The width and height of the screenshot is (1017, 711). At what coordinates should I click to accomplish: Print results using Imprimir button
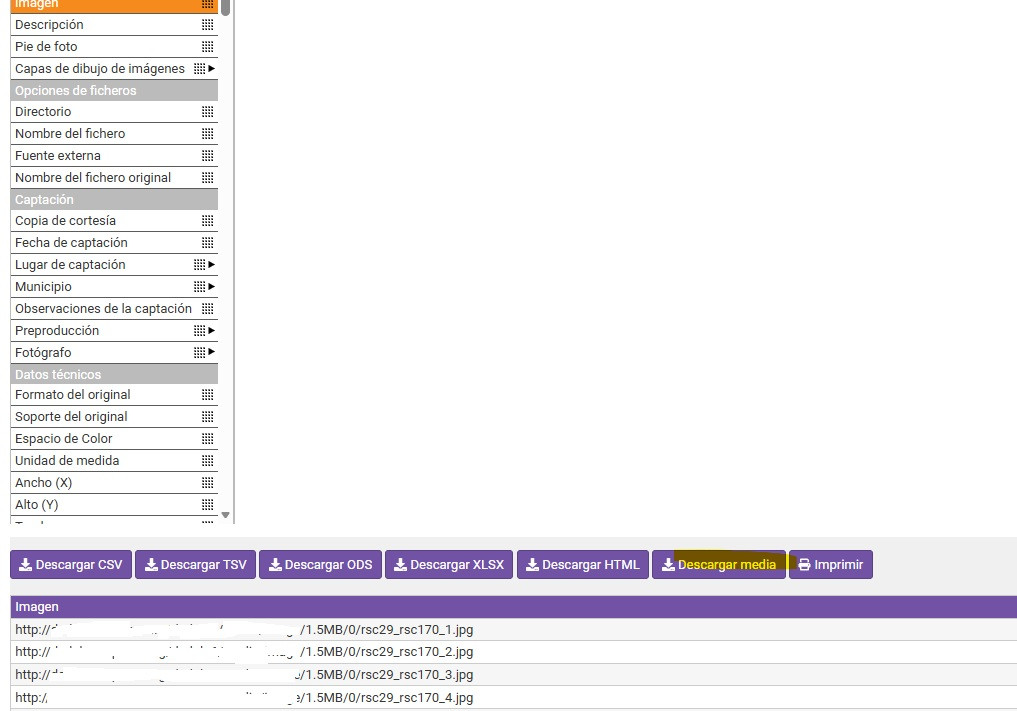(x=830, y=565)
